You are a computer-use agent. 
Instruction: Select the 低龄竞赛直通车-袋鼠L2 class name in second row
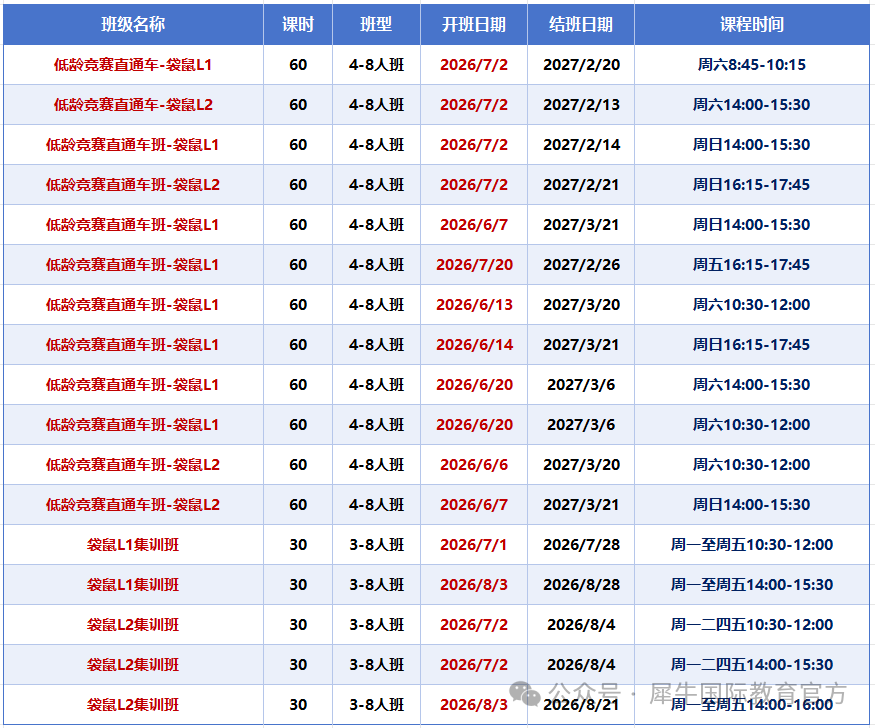coord(133,105)
